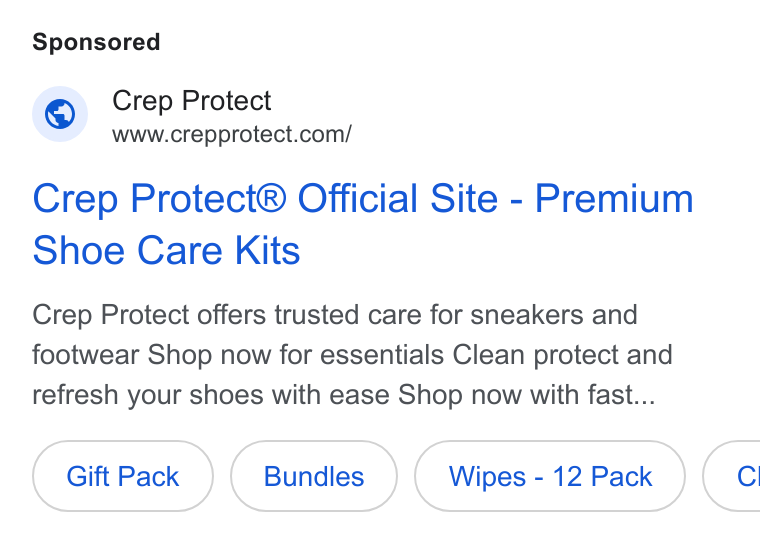This screenshot has width=760, height=544.
Task: Click description line starting "footwear Shop now"
Action: 352,355
